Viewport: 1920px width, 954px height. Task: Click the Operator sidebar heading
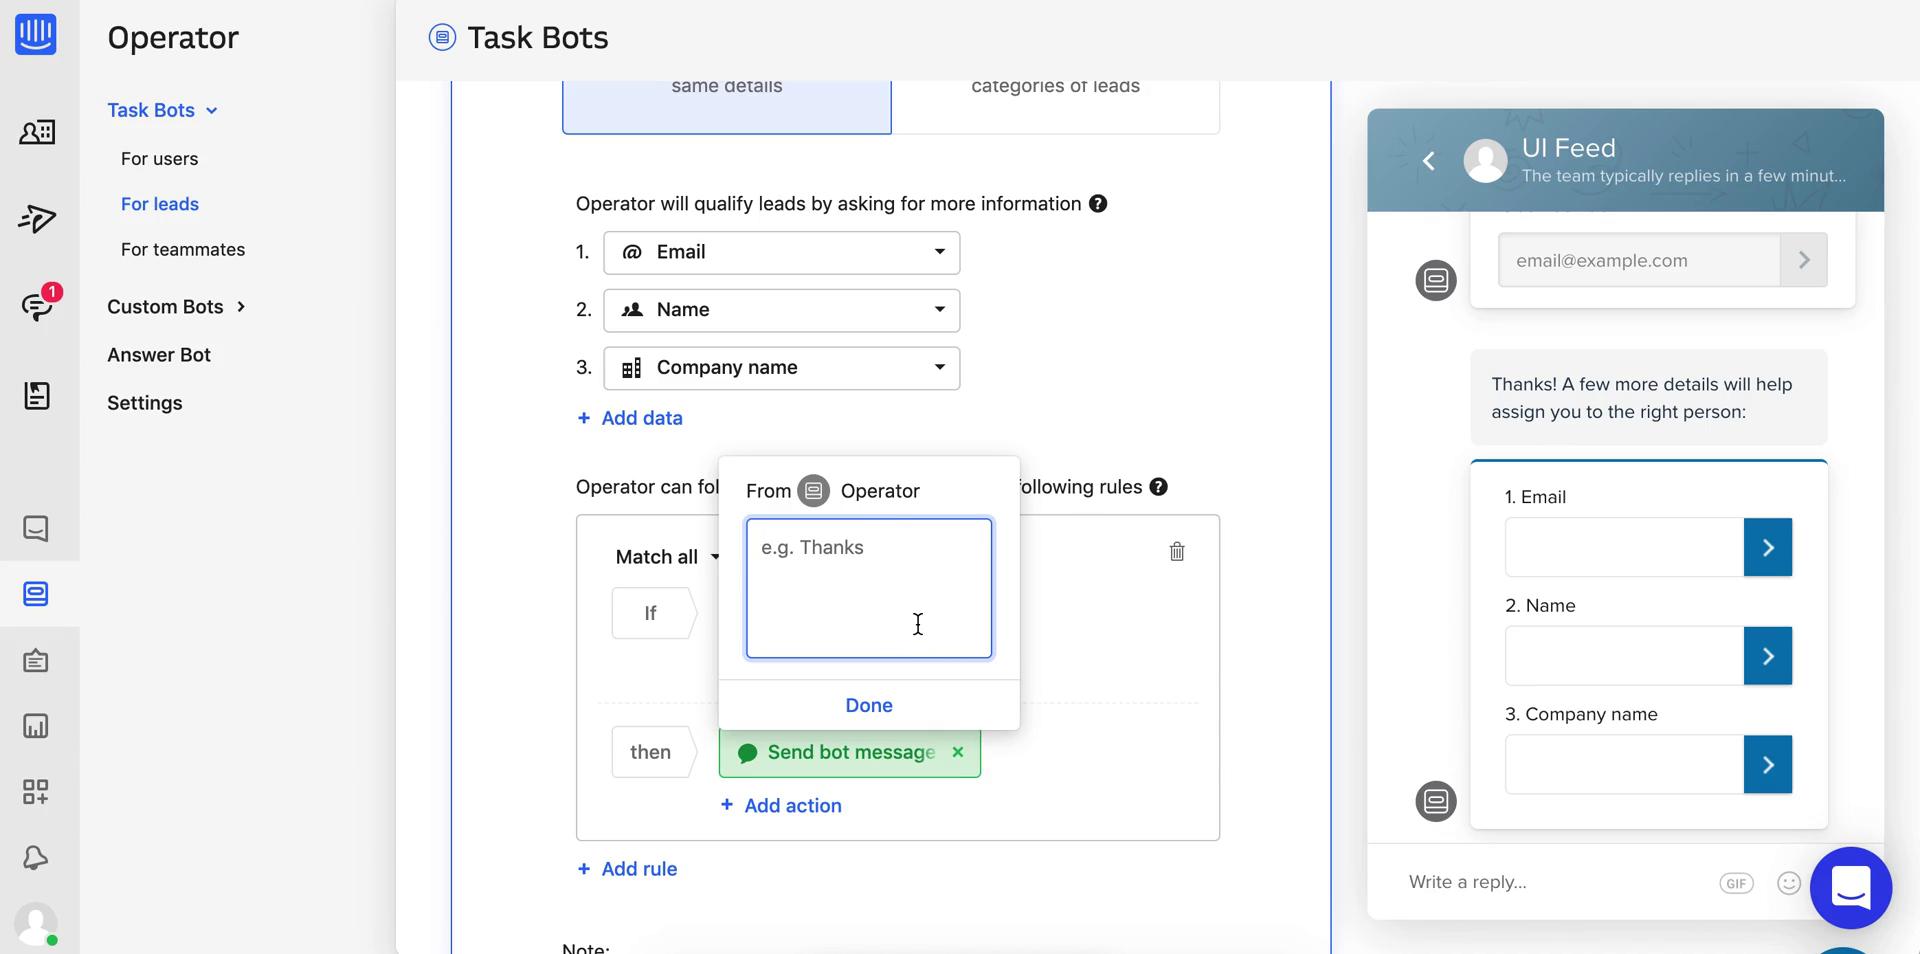pyautogui.click(x=173, y=38)
